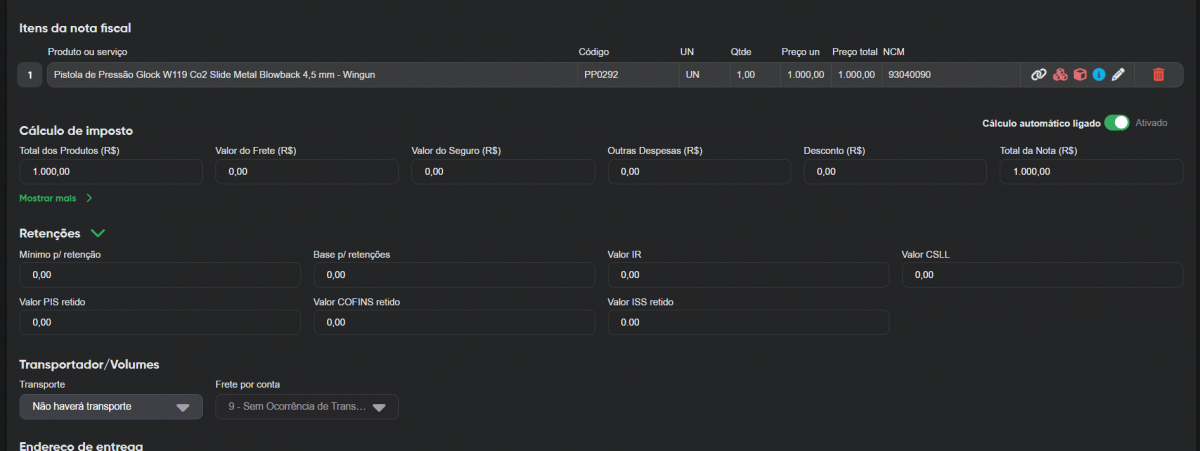Click the Valor ISS retido field

(x=747, y=322)
